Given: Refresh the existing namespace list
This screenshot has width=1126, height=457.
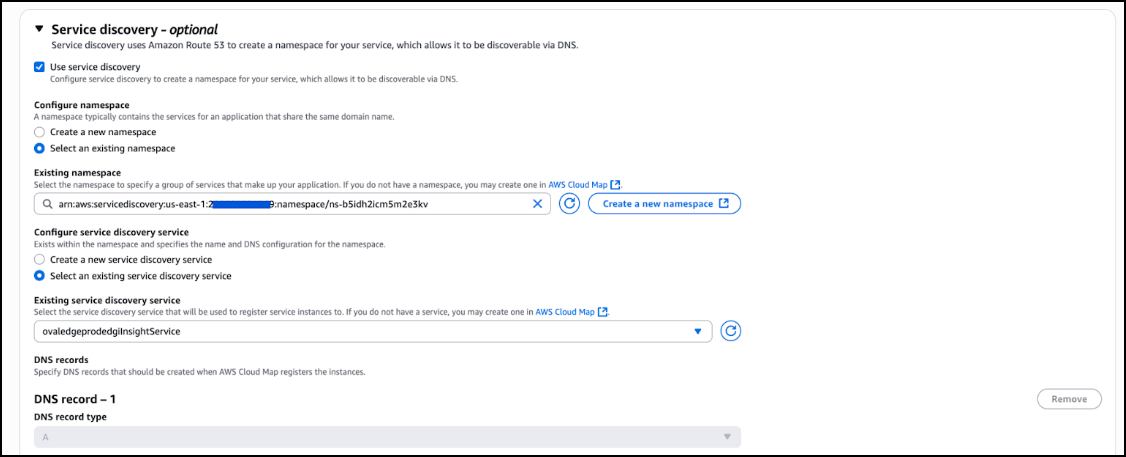Looking at the screenshot, I should pyautogui.click(x=570, y=204).
